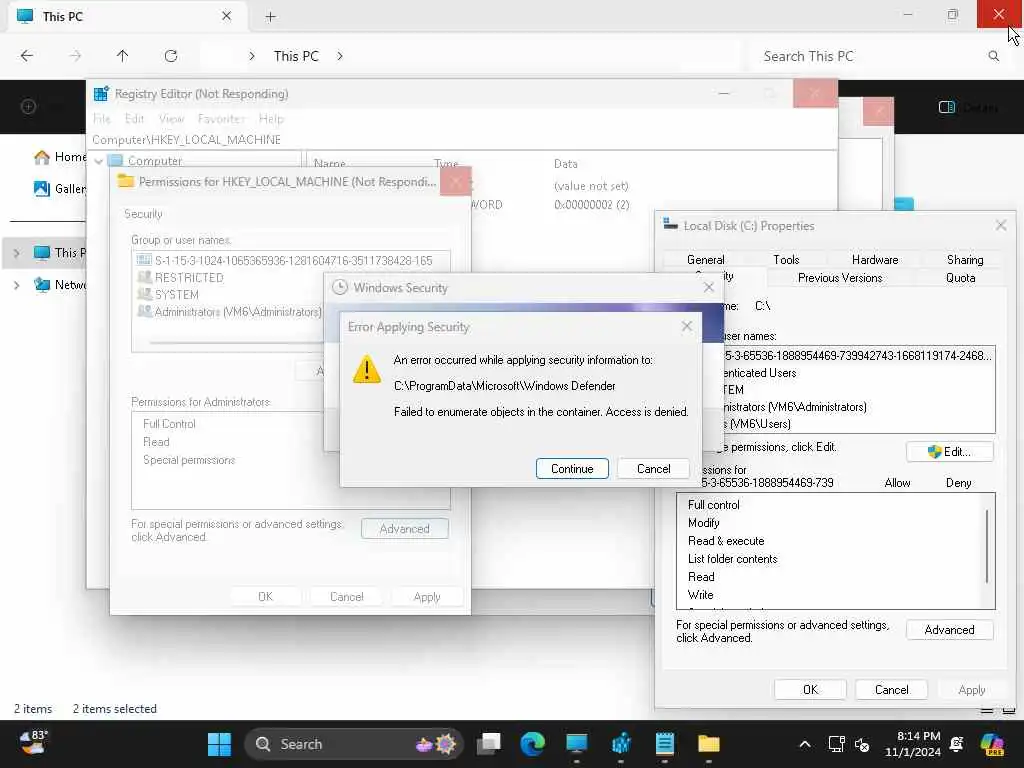Click Cancel in Local Disk Properties
Image resolution: width=1024 pixels, height=768 pixels.
pos(891,690)
